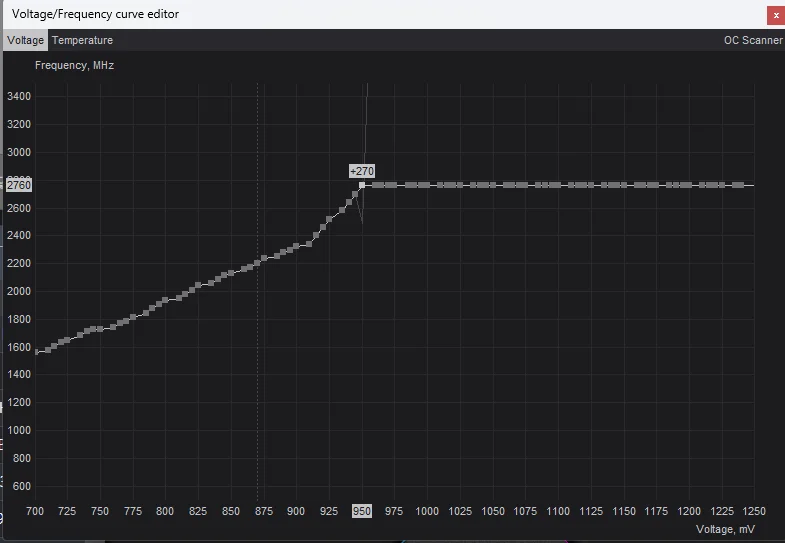The height and width of the screenshot is (543, 785).
Task: Switch to the Temperature tab
Action: coord(82,40)
